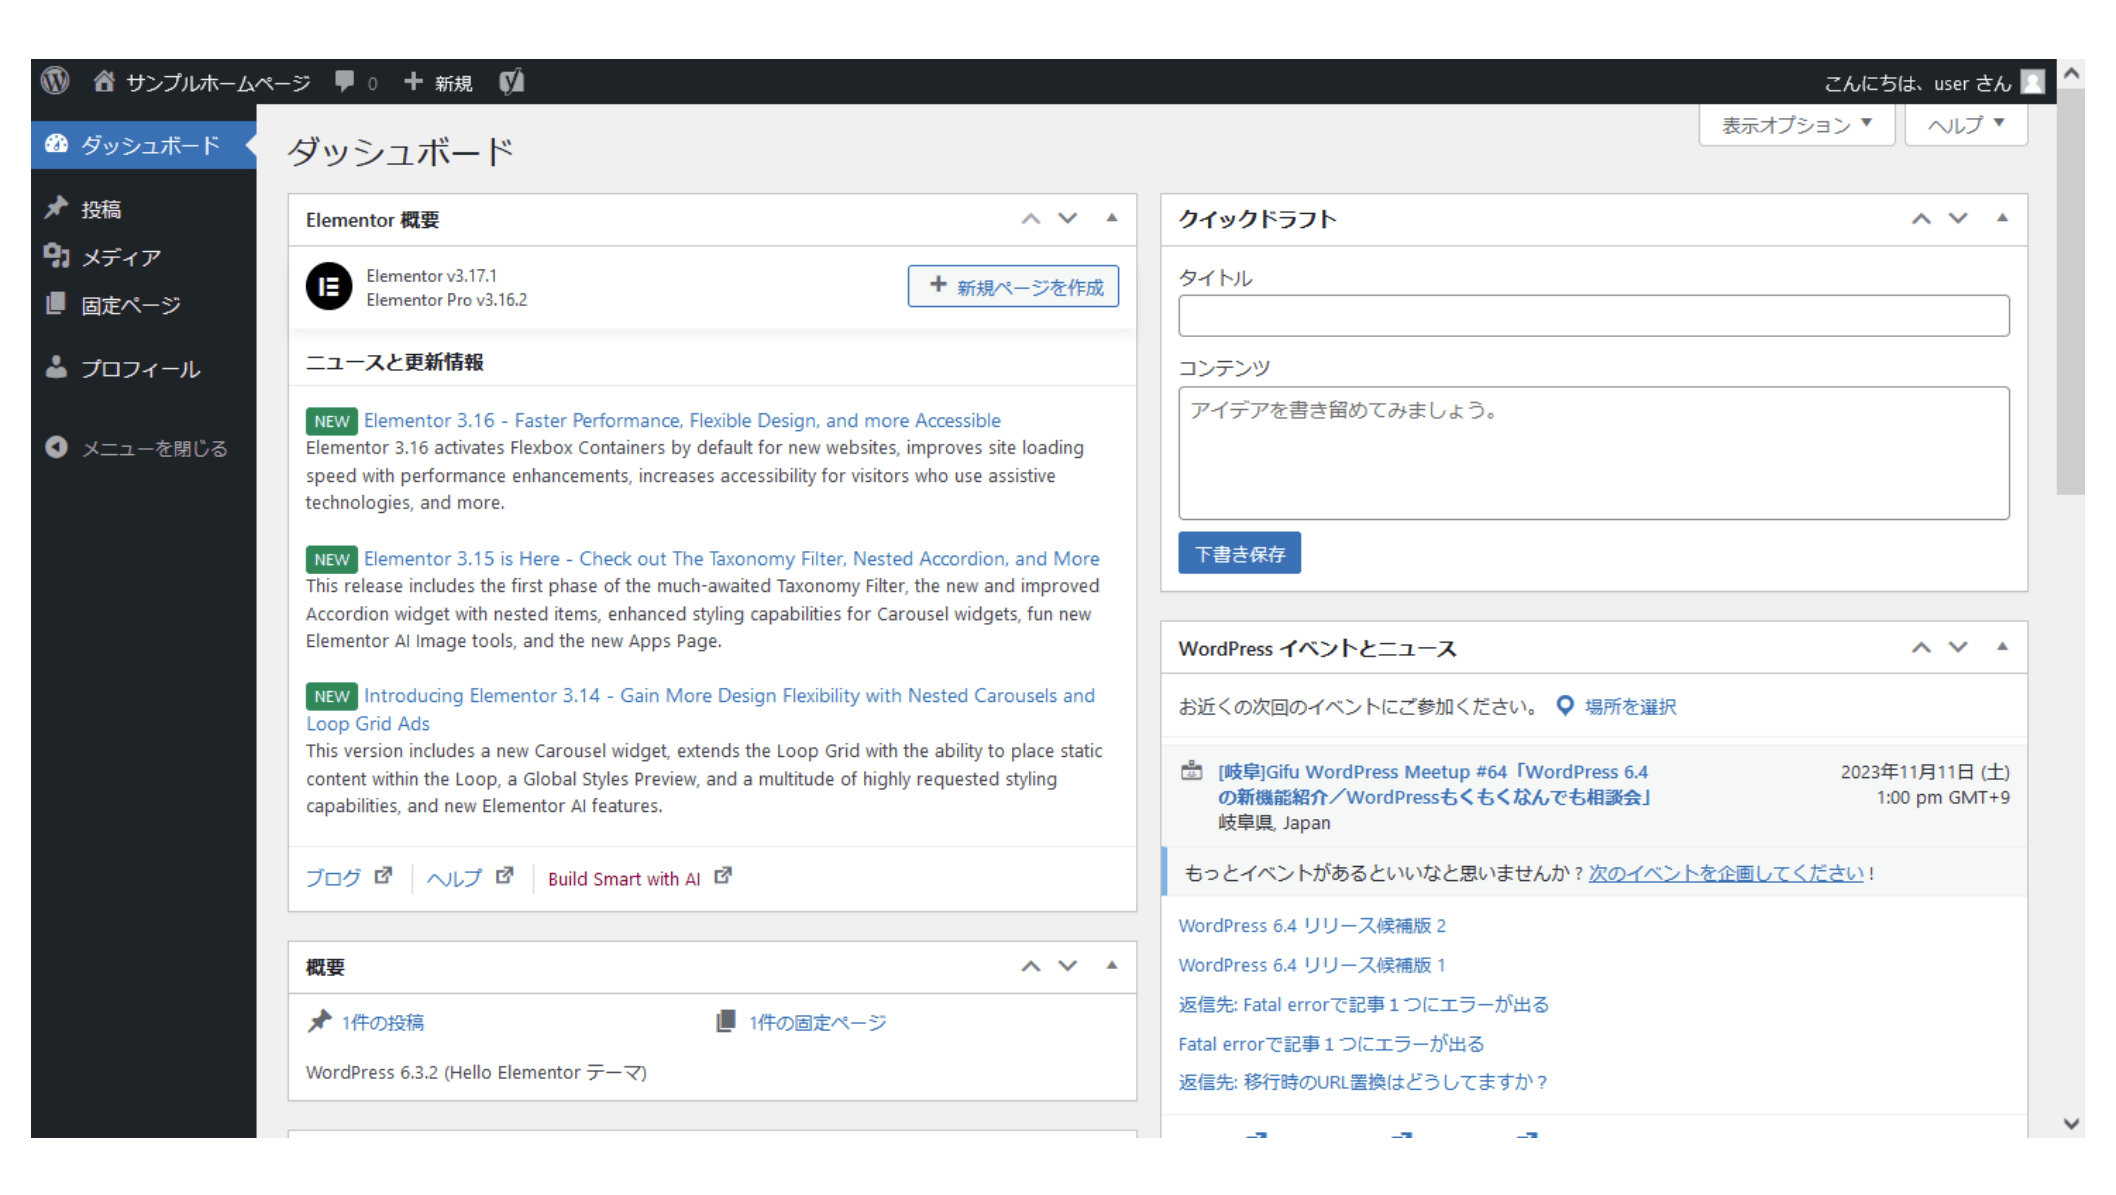Open the comments bubble icon

(x=345, y=81)
